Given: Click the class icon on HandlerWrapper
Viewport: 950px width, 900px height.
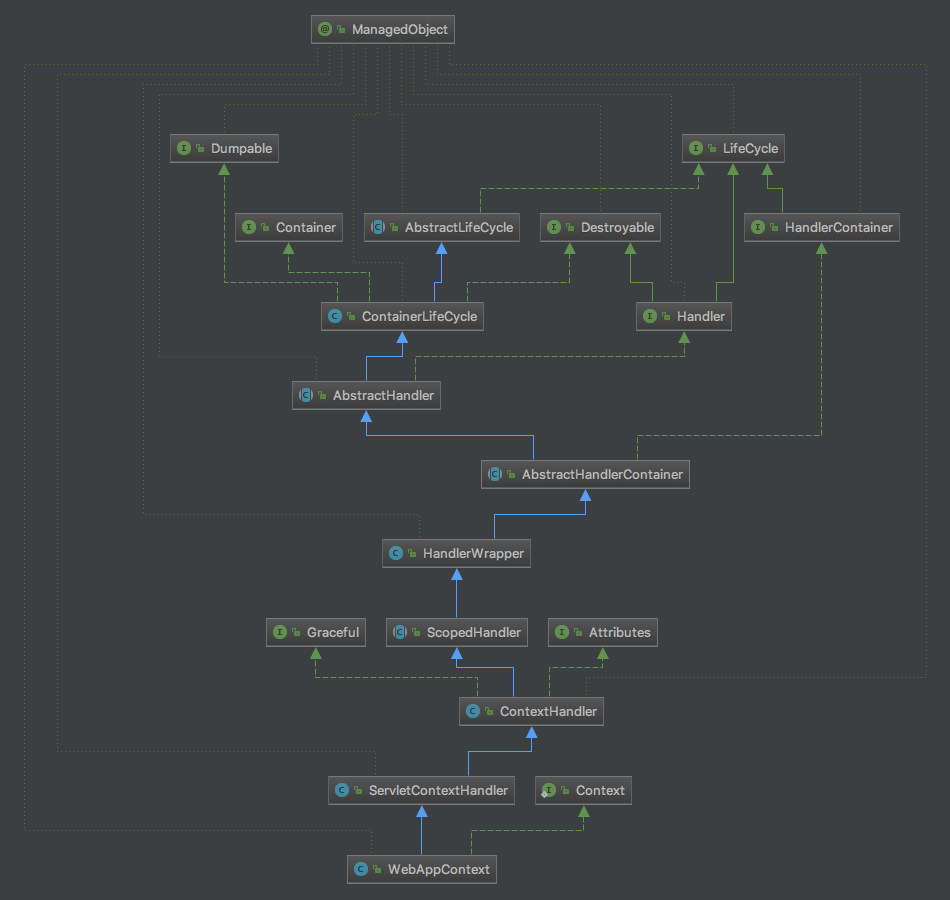Looking at the screenshot, I should [395, 553].
